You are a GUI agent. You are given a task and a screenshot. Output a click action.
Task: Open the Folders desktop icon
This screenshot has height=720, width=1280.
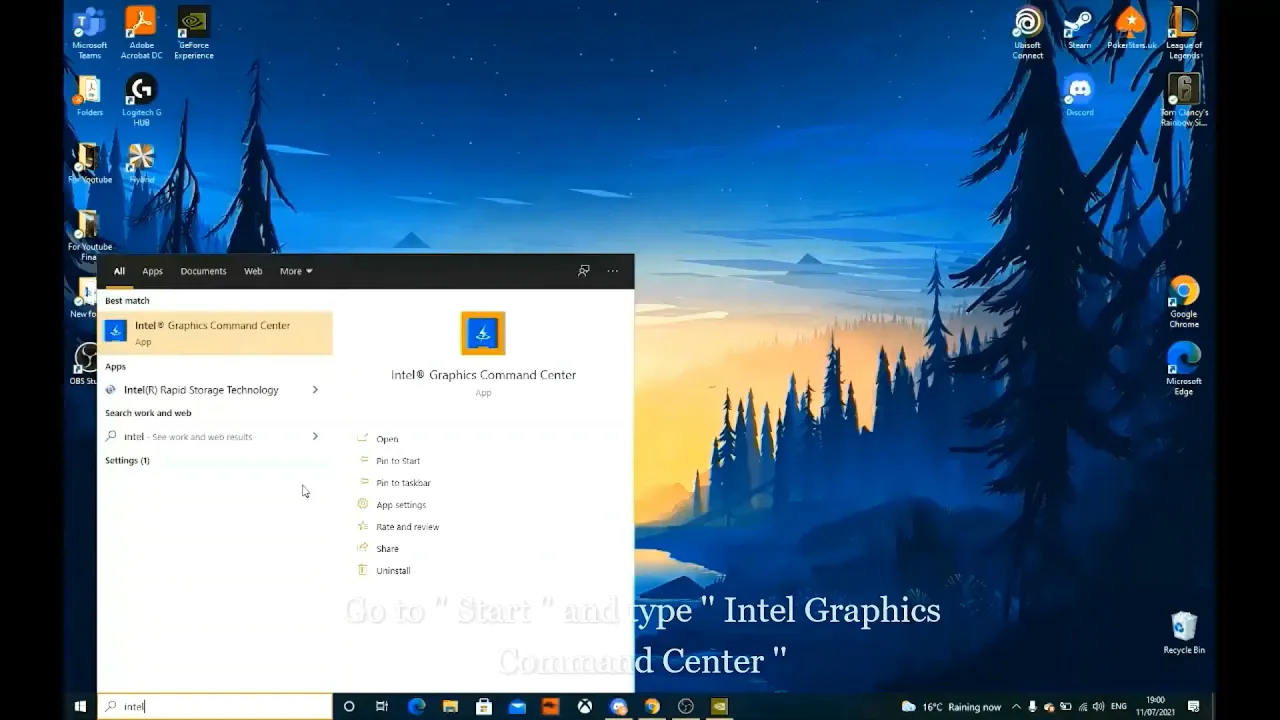[x=89, y=97]
